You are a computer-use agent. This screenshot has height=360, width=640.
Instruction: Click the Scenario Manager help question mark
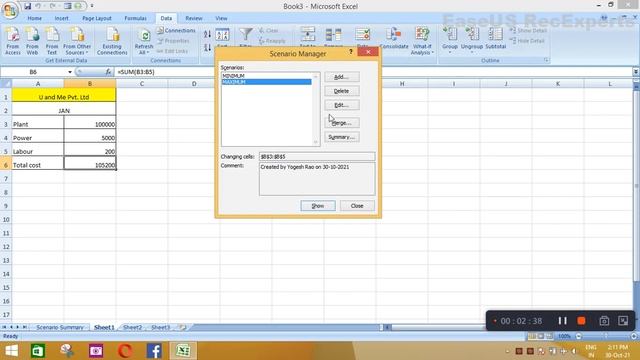(351, 52)
